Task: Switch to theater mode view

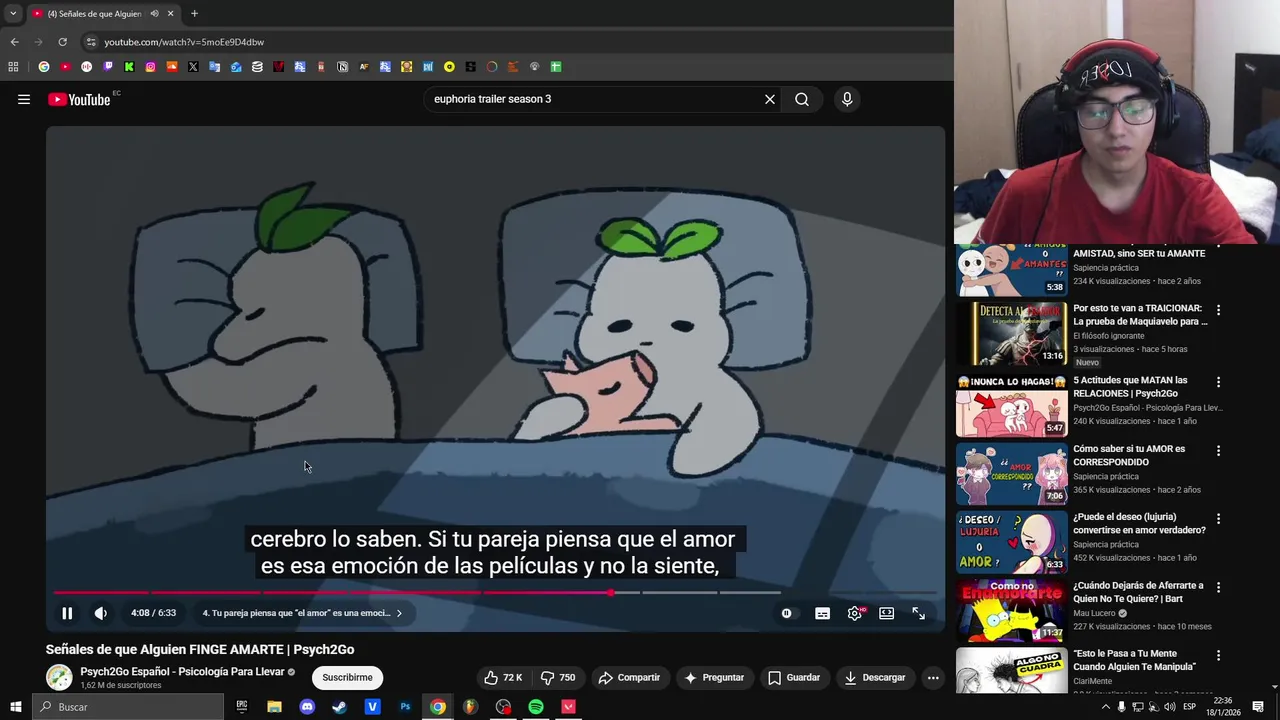Action: tap(887, 613)
